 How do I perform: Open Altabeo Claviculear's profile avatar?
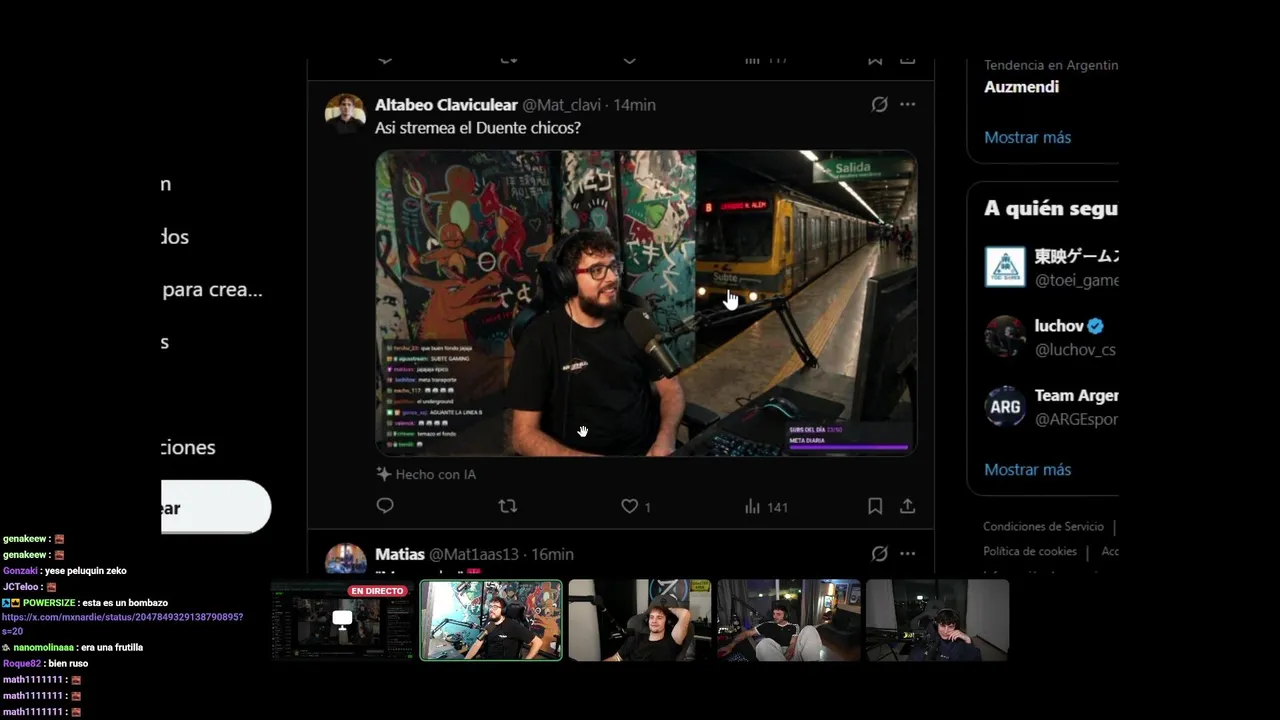(345, 114)
